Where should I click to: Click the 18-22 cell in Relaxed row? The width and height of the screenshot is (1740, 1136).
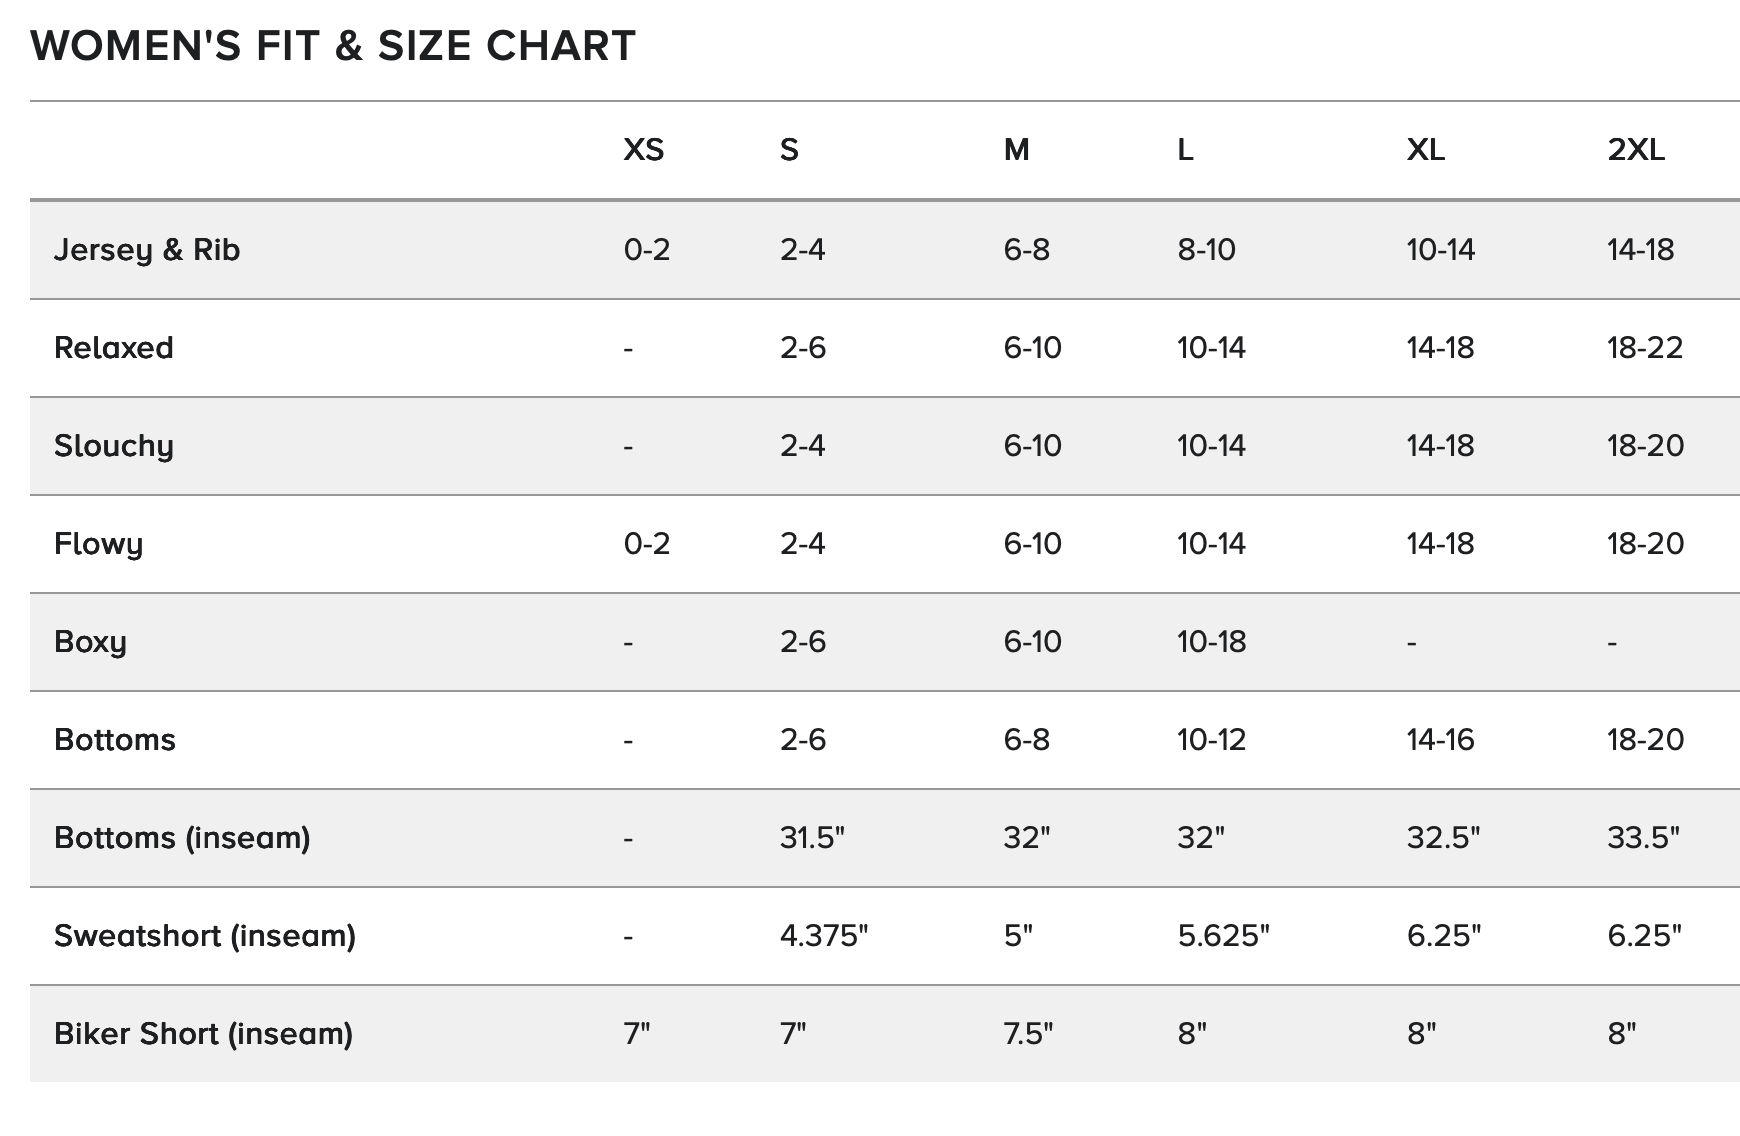(x=1645, y=347)
